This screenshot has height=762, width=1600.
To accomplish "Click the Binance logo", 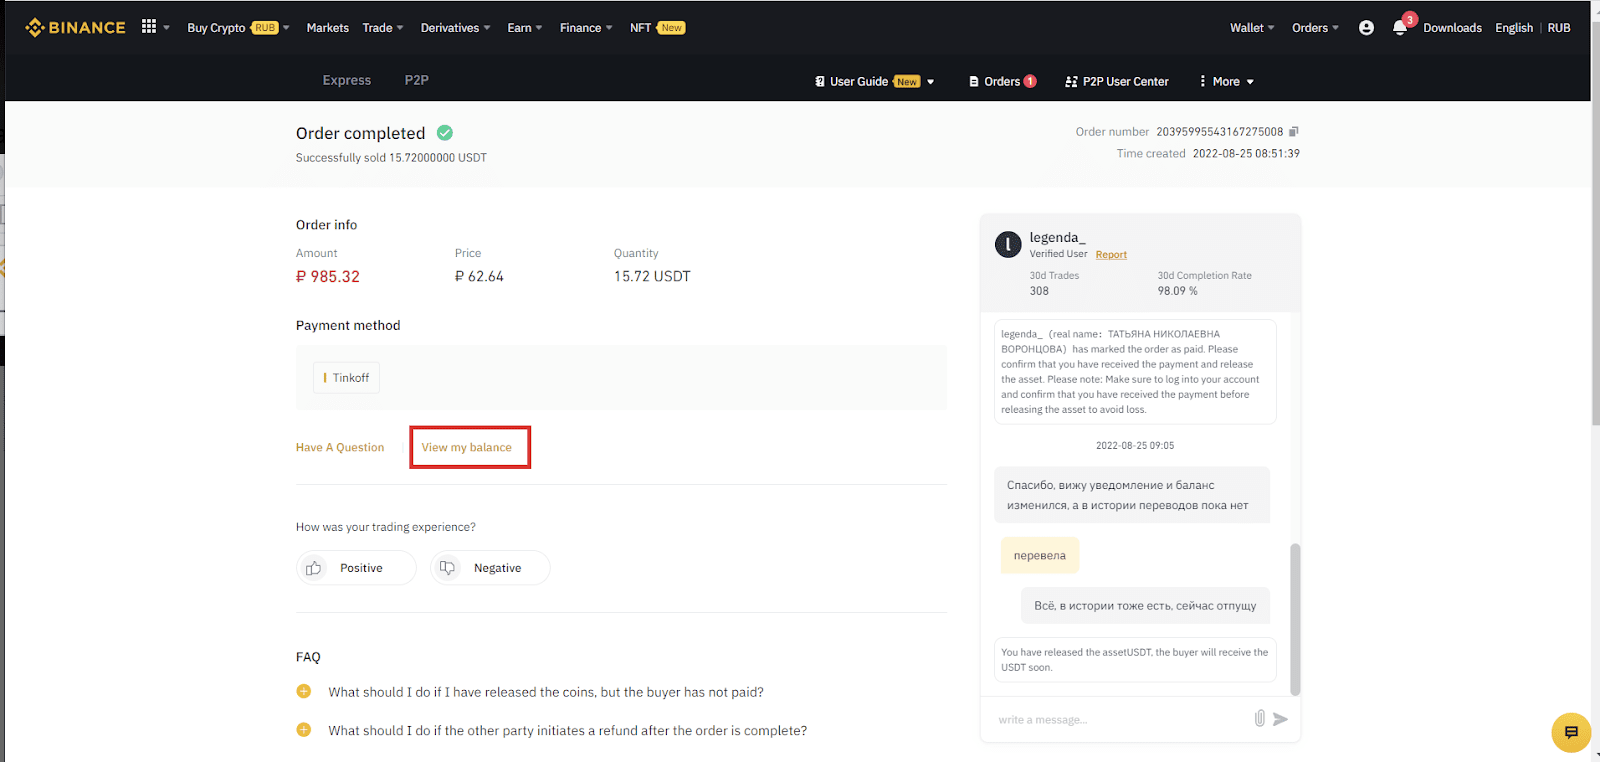I will pyautogui.click(x=76, y=28).
